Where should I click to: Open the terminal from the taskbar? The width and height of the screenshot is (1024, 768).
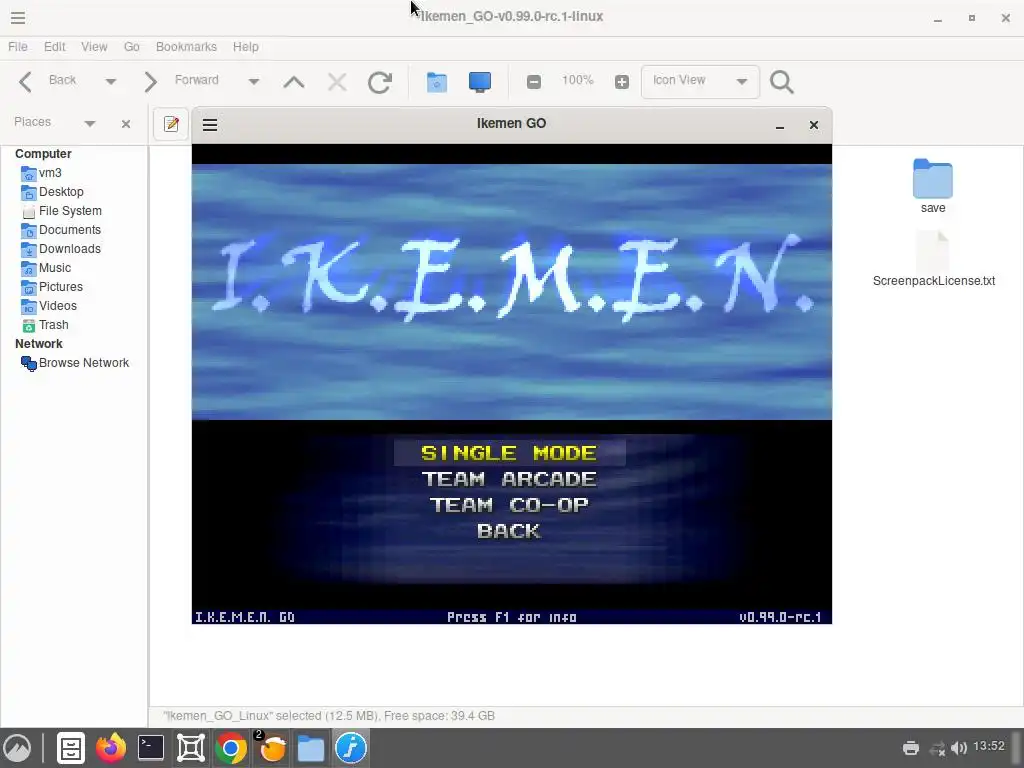[x=151, y=748]
